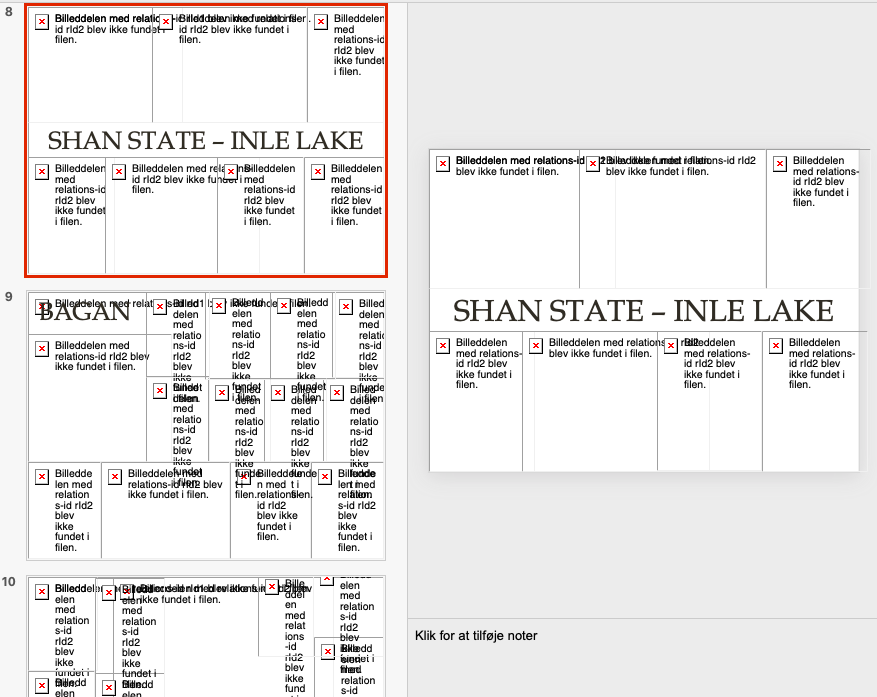Click the red X icon of top-left main slide image
This screenshot has width=877, height=697.
coord(443,163)
